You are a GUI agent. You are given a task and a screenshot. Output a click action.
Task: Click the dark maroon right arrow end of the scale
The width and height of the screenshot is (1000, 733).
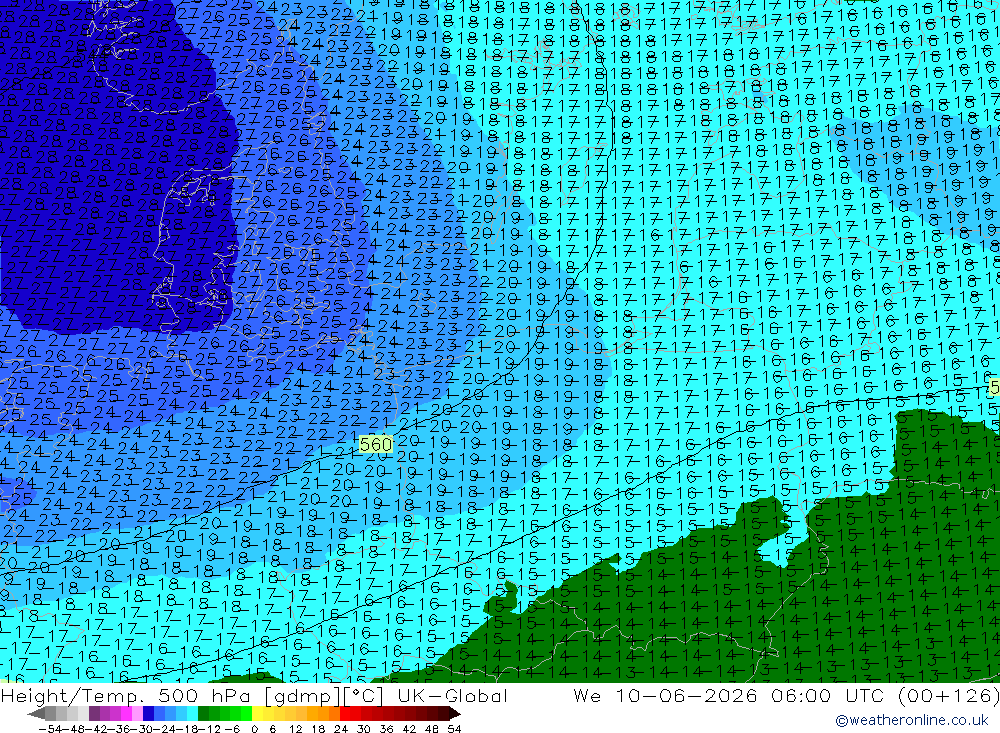(453, 713)
